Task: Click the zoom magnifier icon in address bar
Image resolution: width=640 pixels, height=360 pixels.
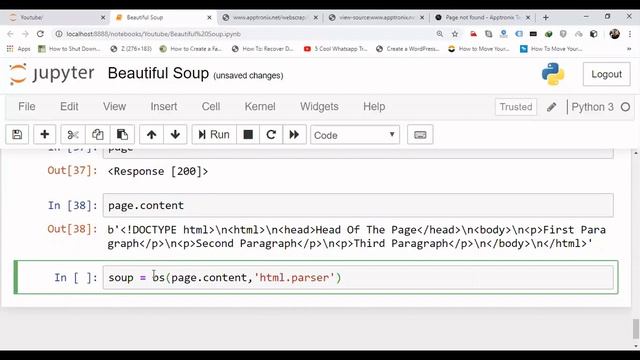Action: [440, 34]
